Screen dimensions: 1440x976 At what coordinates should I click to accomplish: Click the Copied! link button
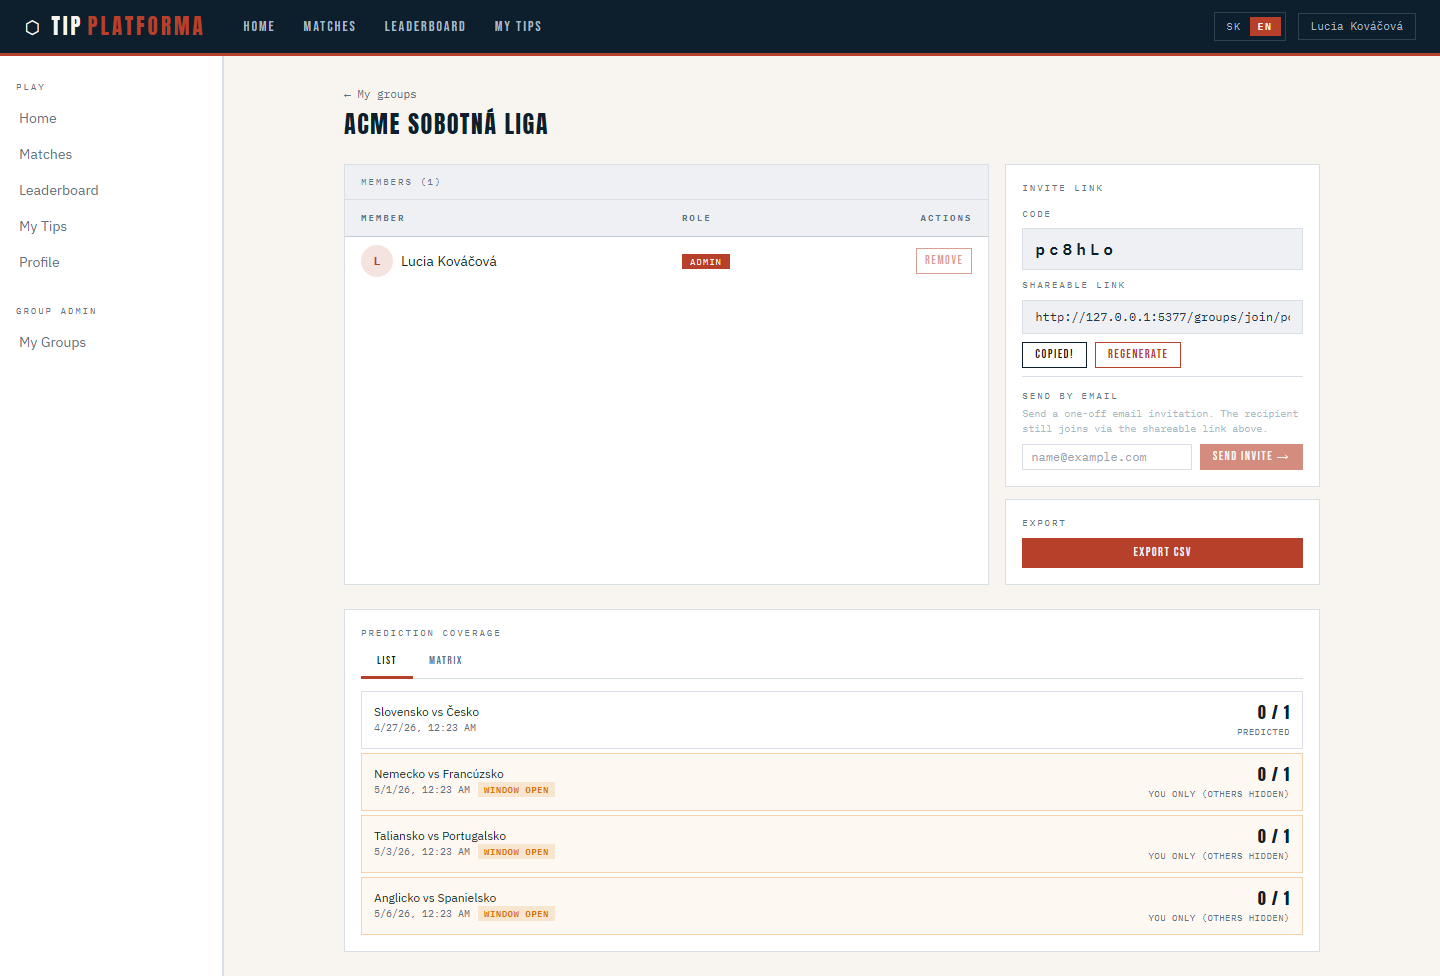click(x=1053, y=355)
